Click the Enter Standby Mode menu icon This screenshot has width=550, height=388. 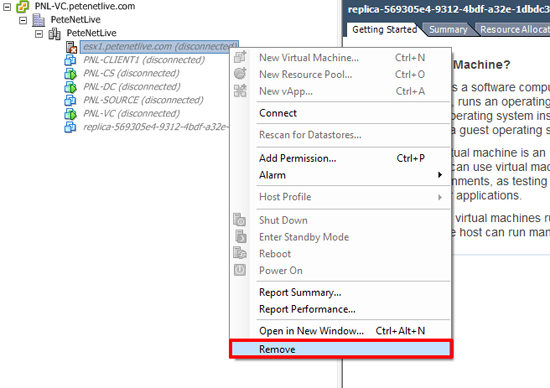(x=240, y=237)
